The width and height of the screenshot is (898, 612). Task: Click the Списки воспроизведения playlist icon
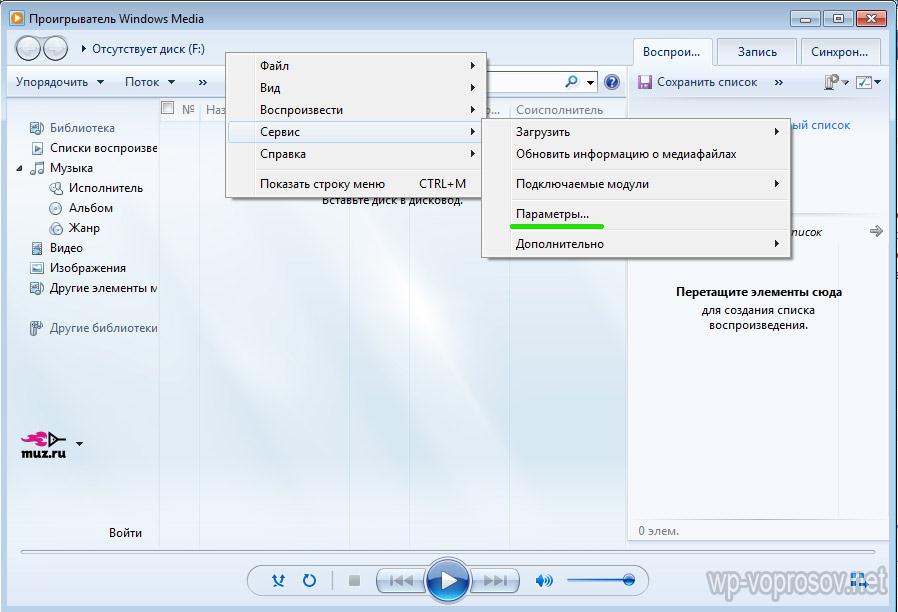click(37, 148)
